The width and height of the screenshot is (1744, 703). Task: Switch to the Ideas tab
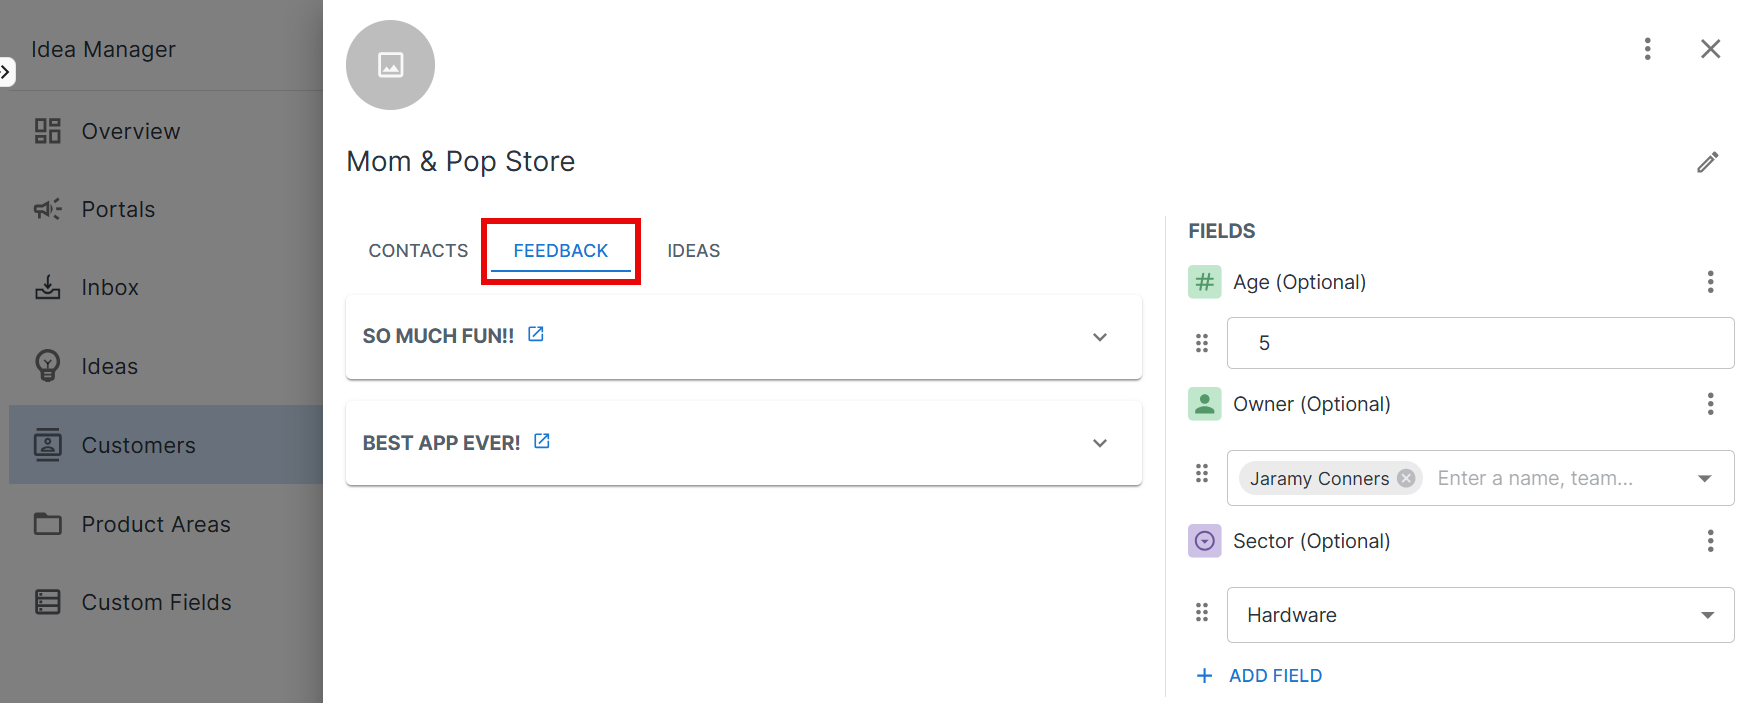pyautogui.click(x=693, y=251)
